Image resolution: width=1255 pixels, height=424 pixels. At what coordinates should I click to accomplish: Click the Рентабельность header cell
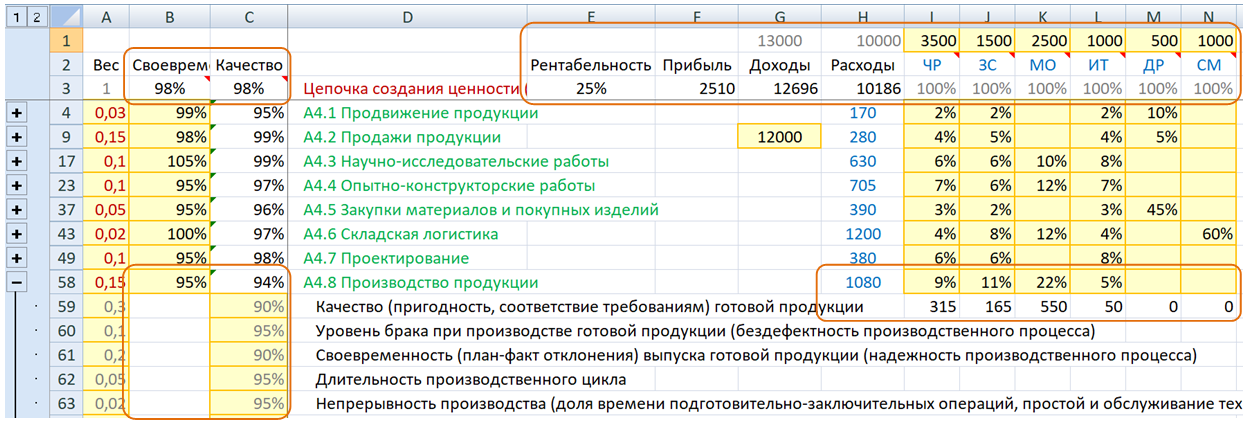click(x=591, y=65)
